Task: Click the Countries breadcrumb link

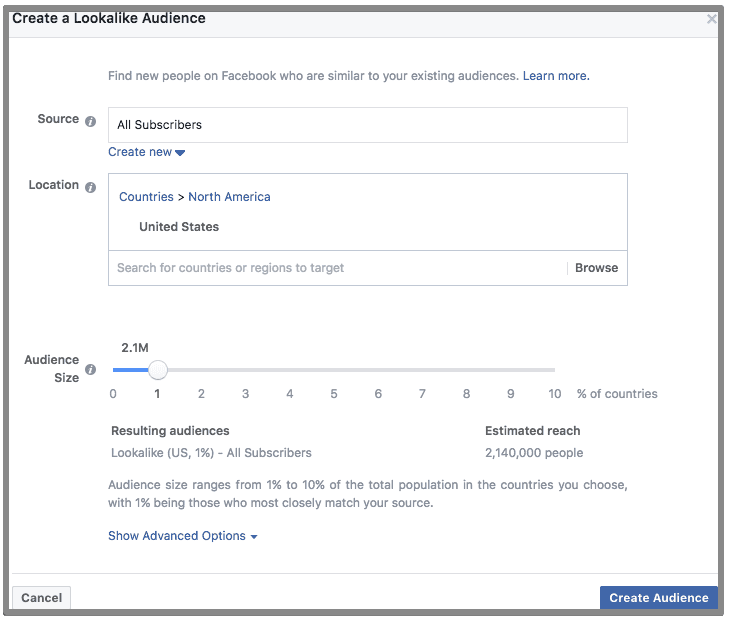Action: [x=146, y=197]
